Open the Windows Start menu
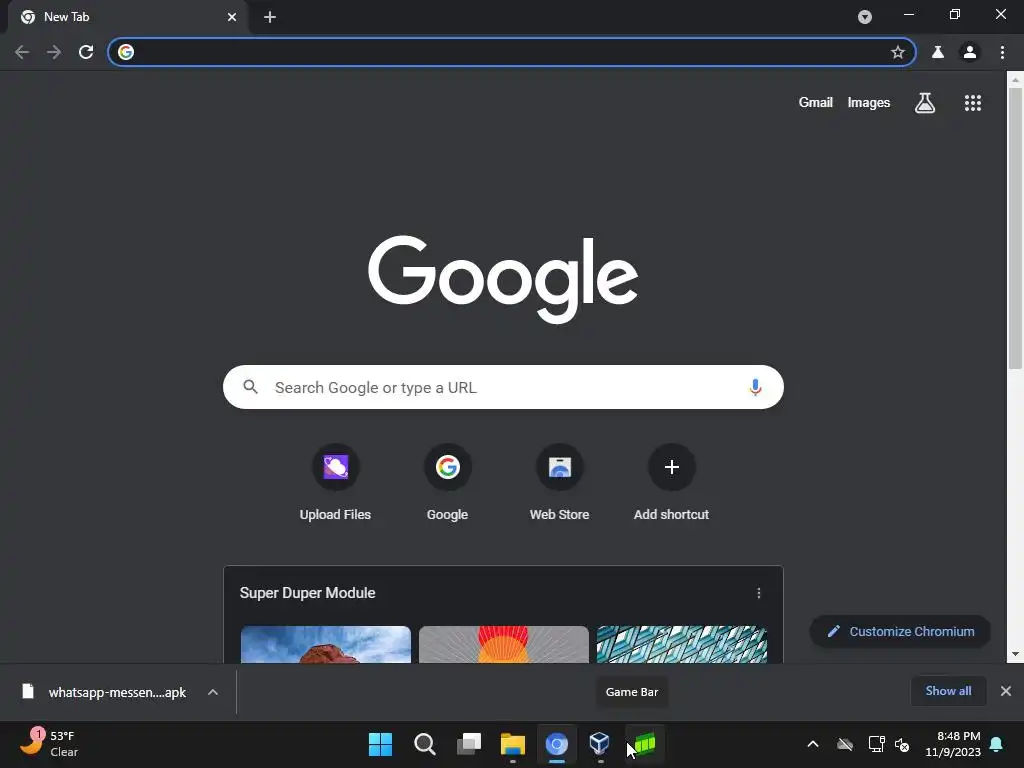This screenshot has height=768, width=1024. pos(380,744)
